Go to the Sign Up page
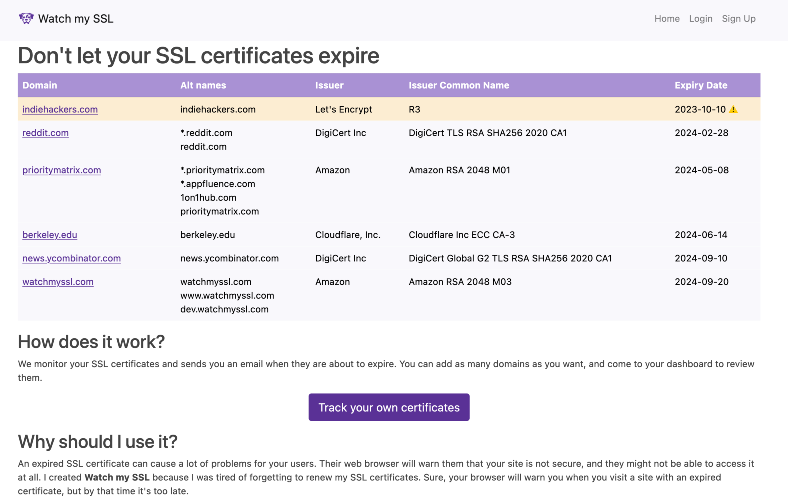Screen dimensions: 788x500 (x=739, y=19)
